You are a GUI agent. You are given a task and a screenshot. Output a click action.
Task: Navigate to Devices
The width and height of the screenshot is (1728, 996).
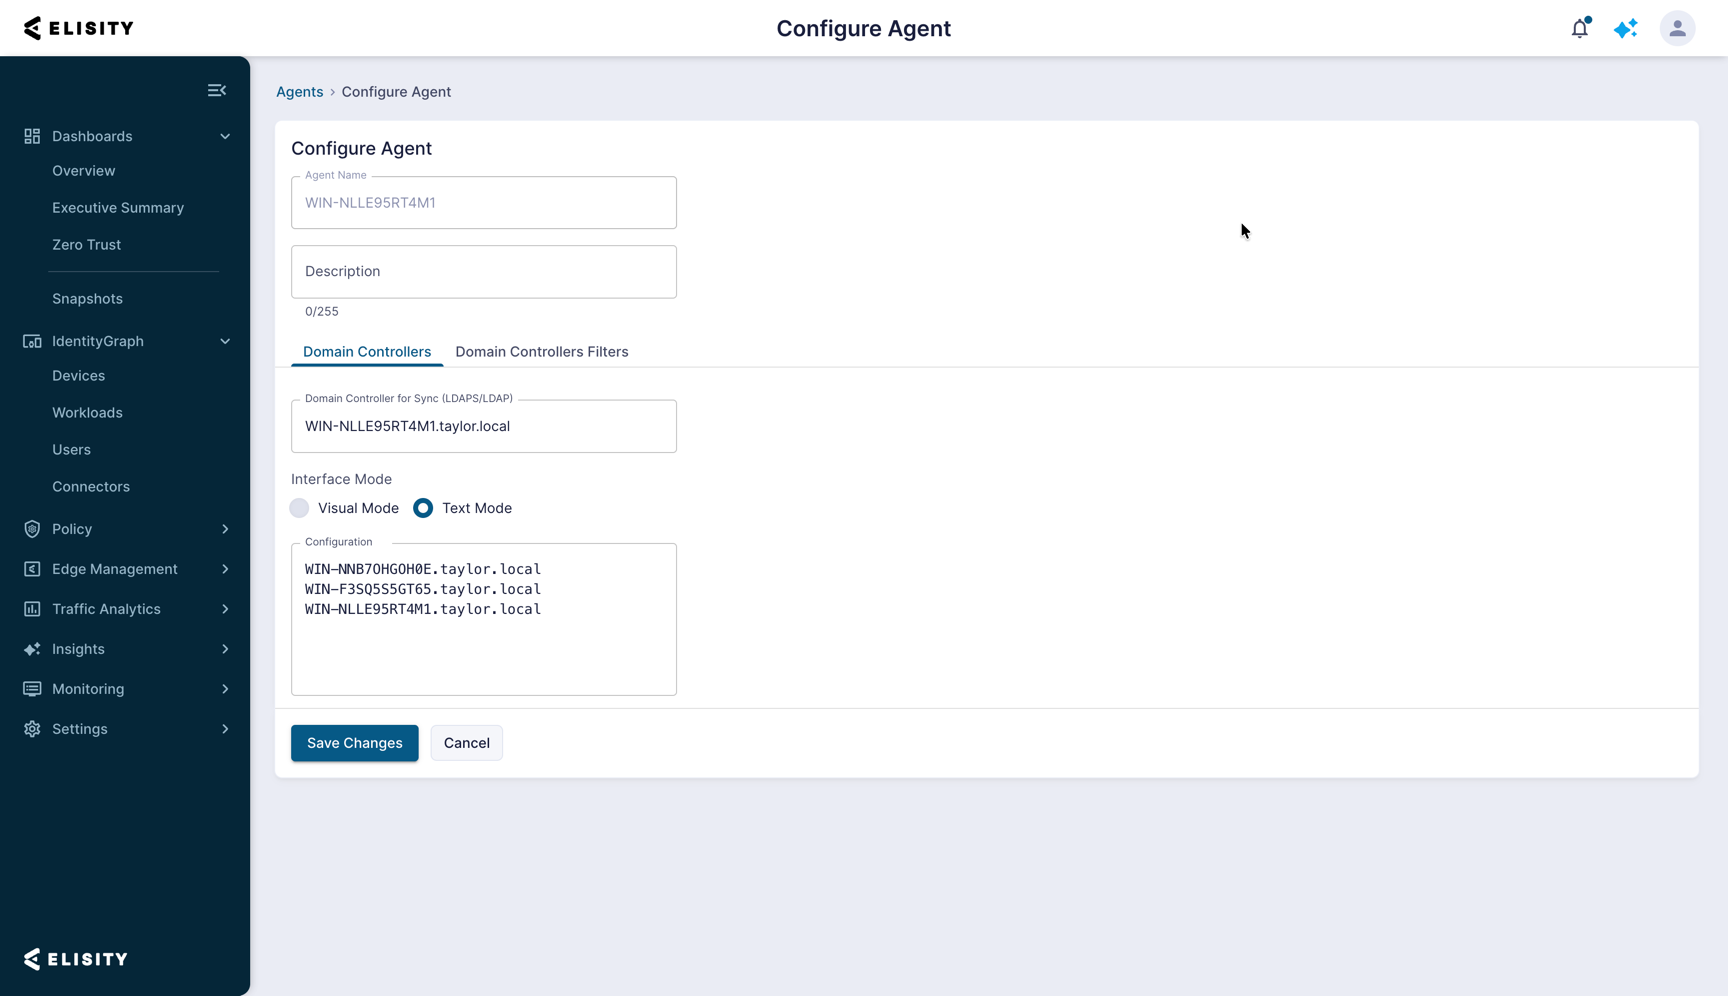79,376
